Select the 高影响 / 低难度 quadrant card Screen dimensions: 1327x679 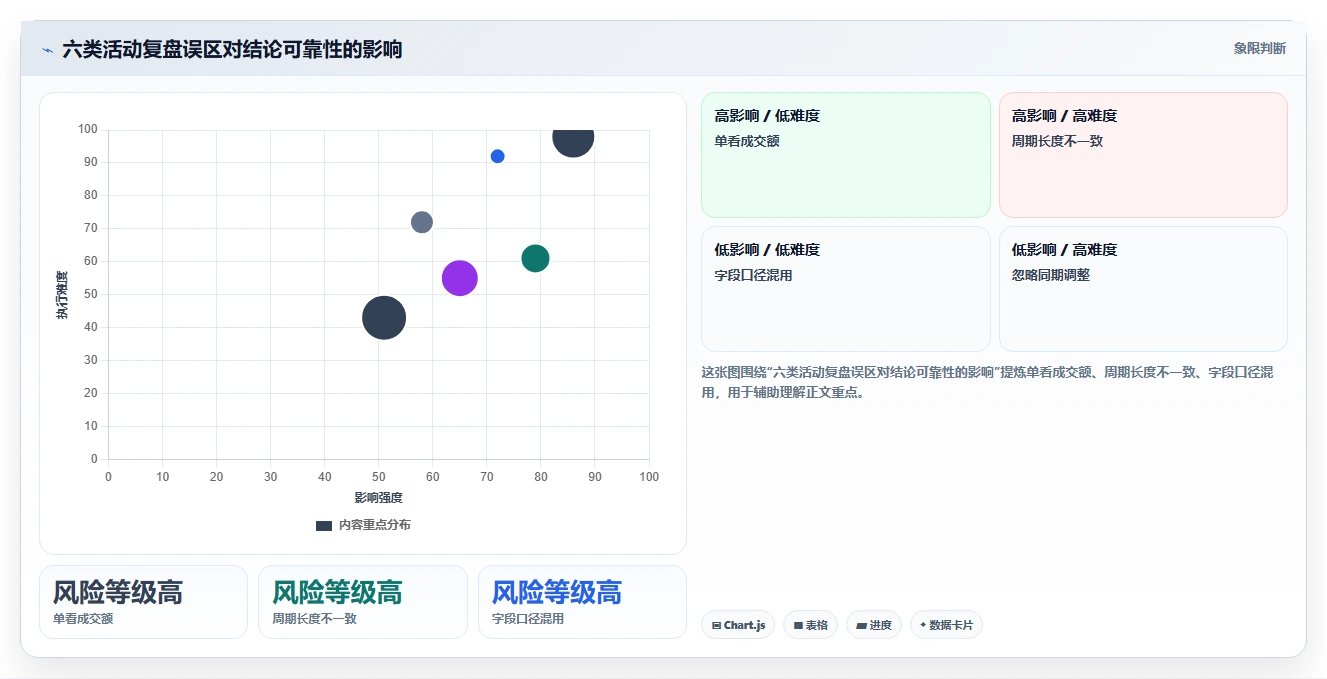point(846,155)
